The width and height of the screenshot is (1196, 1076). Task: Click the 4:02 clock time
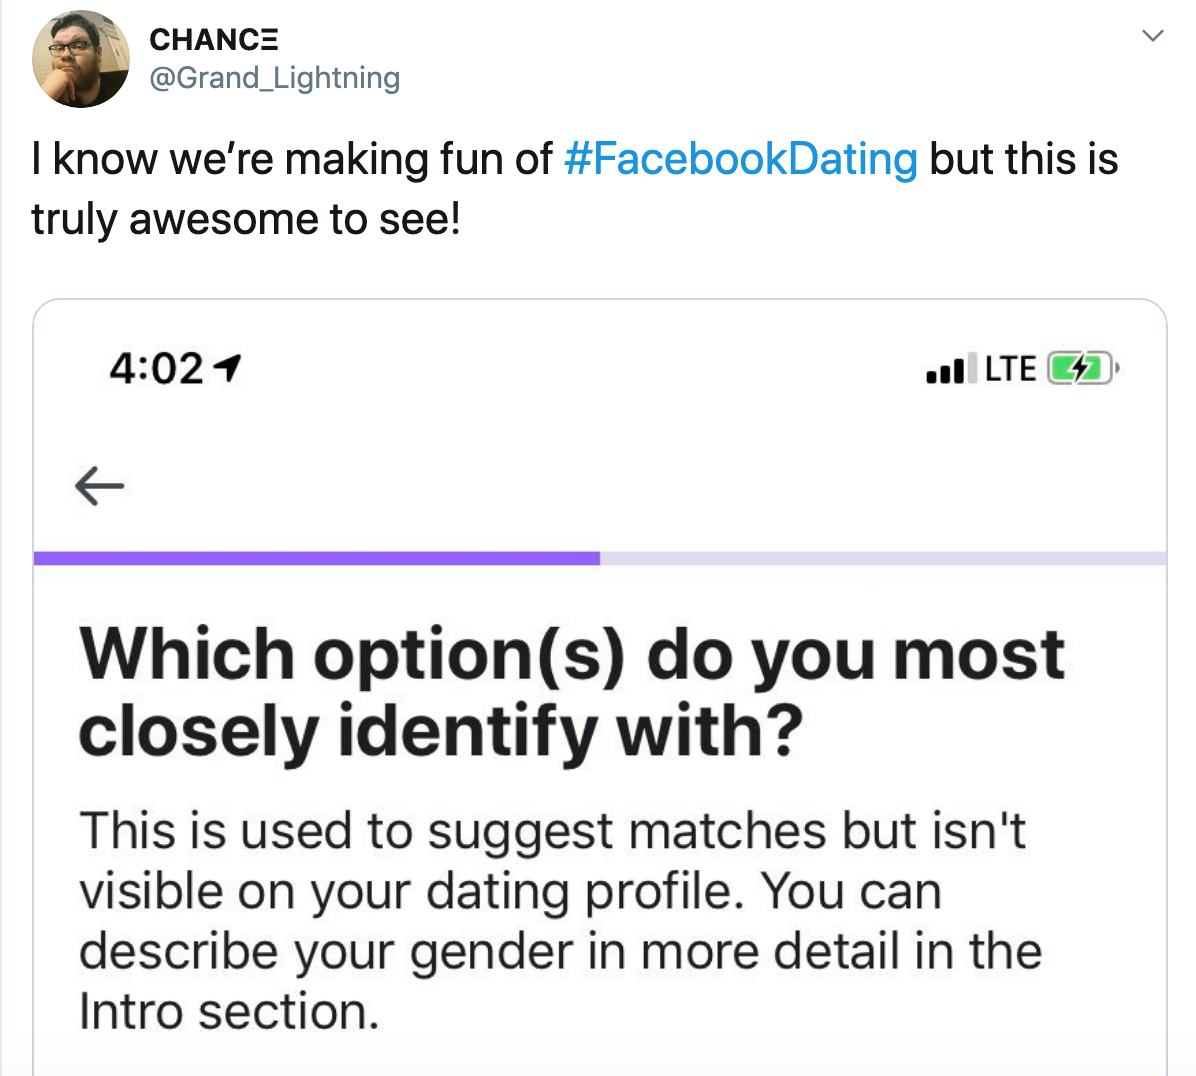[x=156, y=370]
